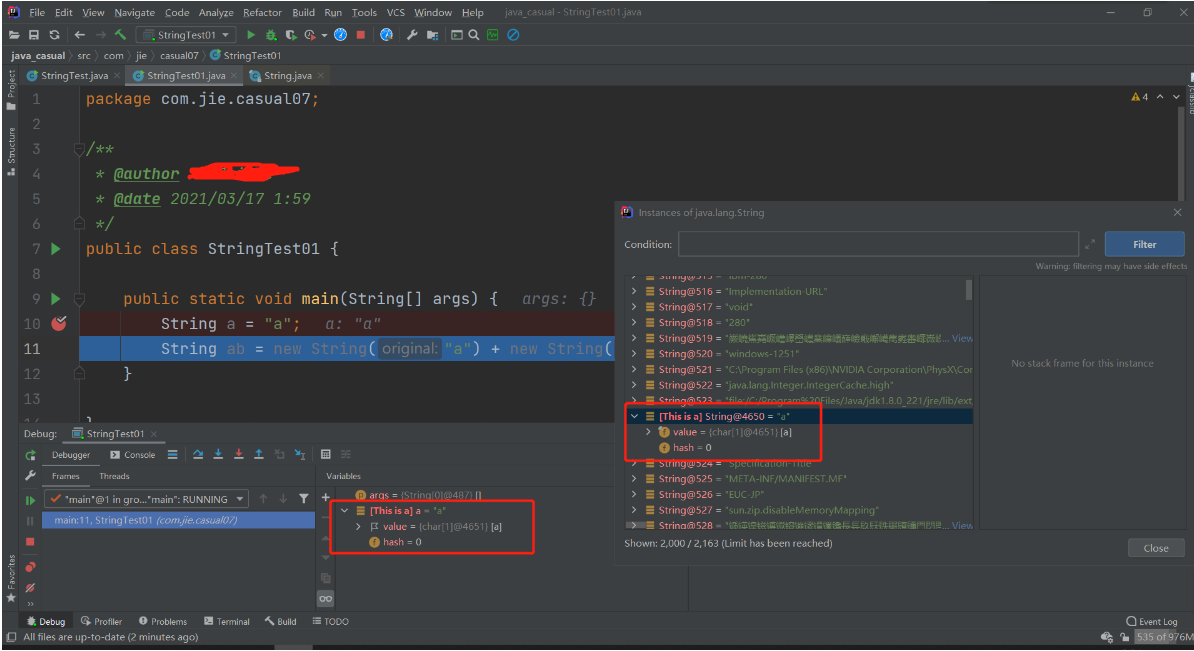1194x651 pixels.
Task: Click the Step Out icon
Action: [x=259, y=455]
